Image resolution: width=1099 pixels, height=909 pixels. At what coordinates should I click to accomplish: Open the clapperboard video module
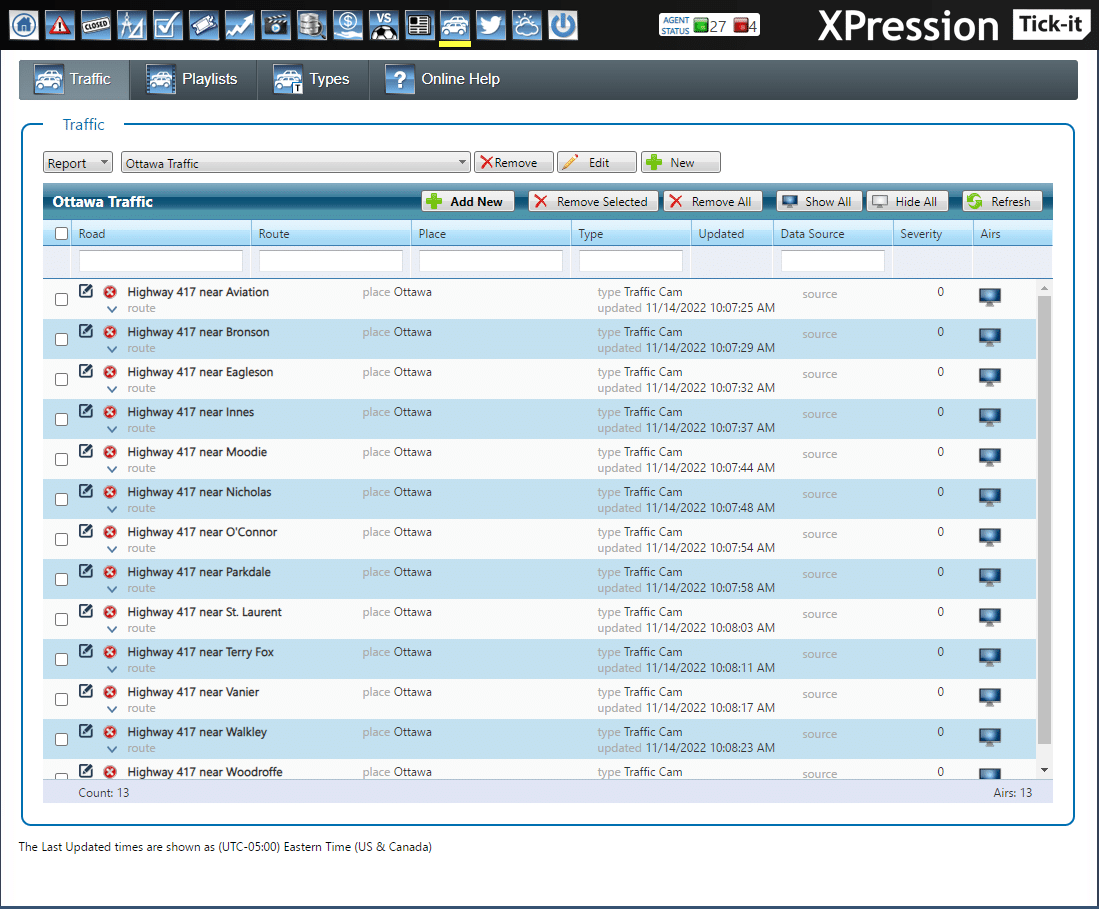pyautogui.click(x=275, y=26)
